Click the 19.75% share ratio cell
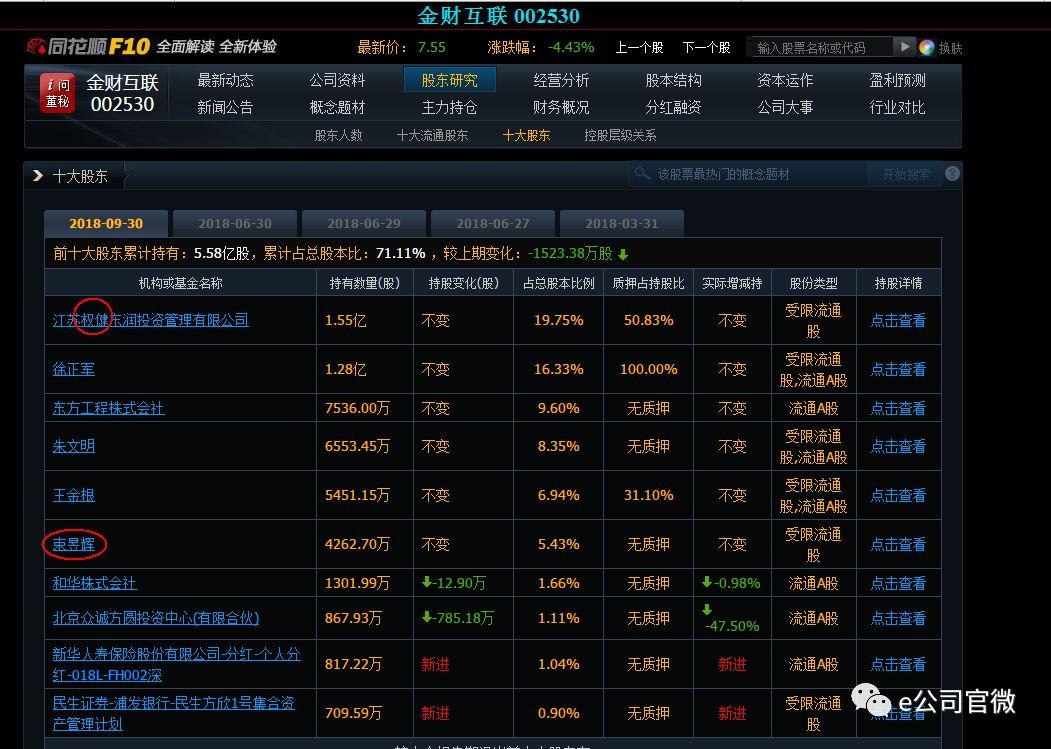The height and width of the screenshot is (749, 1051). click(x=558, y=321)
